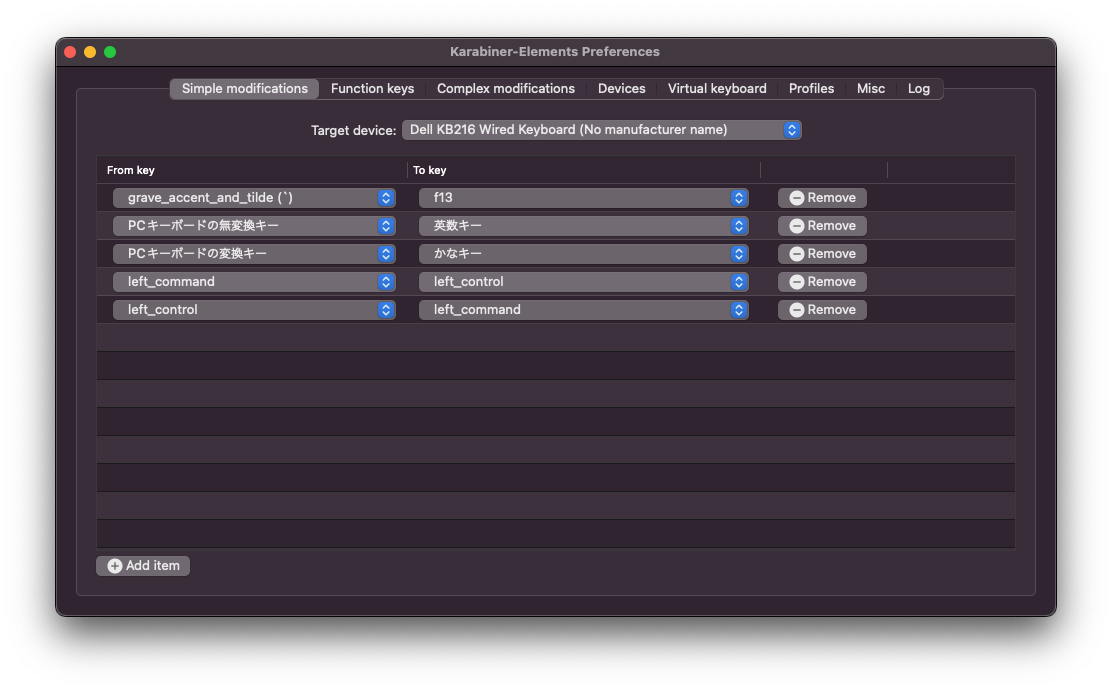Open the left_control To key dropdown
Viewport: 1112px width, 690px height.
583,282
